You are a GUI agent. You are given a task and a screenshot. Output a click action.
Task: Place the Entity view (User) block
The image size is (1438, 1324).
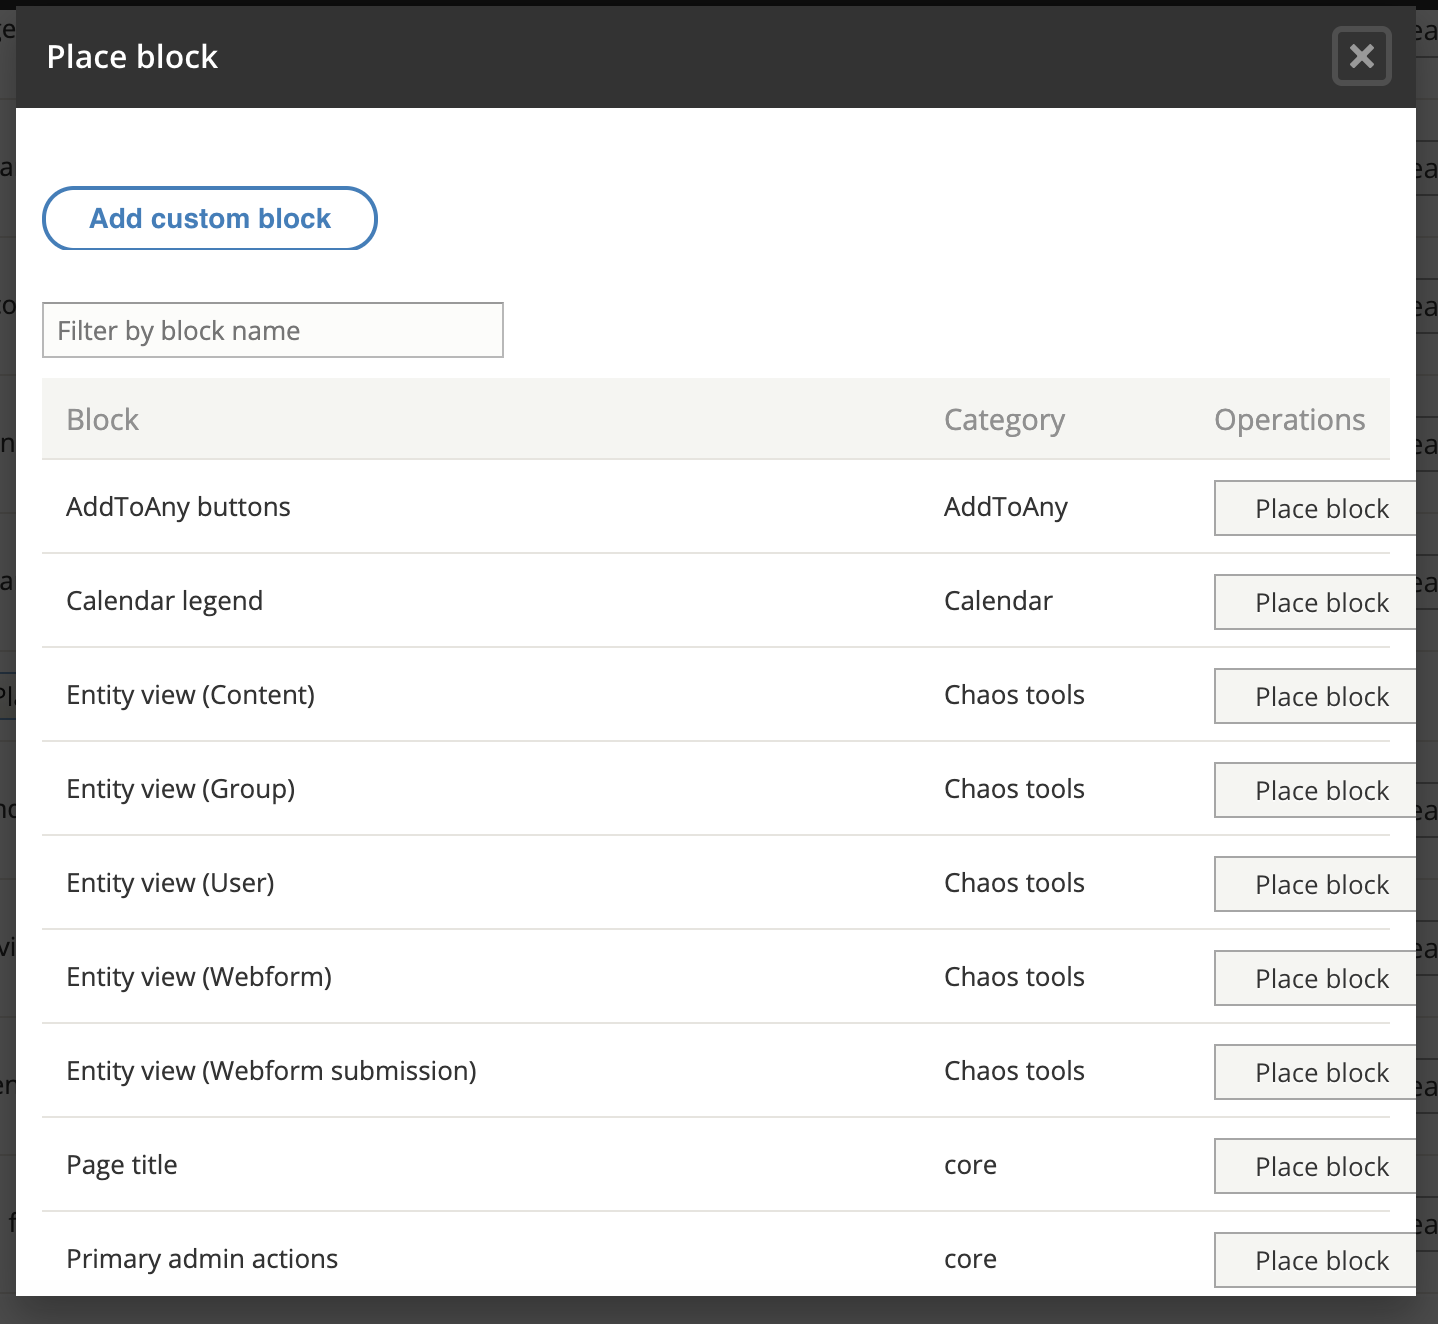[1315, 884]
